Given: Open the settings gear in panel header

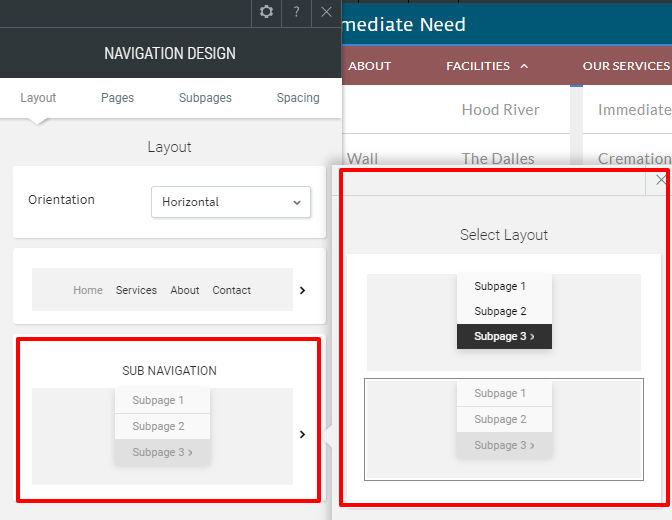Looking at the screenshot, I should tap(266, 12).
